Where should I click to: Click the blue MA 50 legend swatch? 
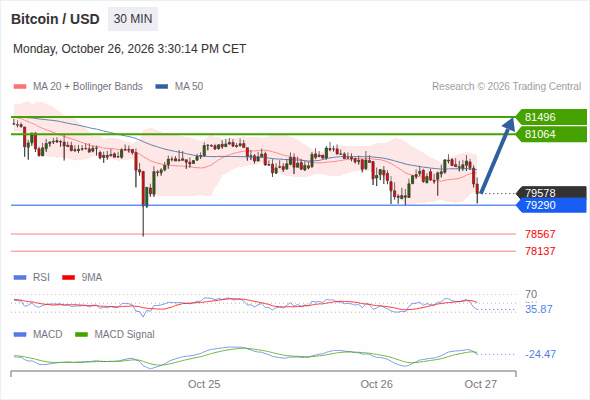pos(162,87)
